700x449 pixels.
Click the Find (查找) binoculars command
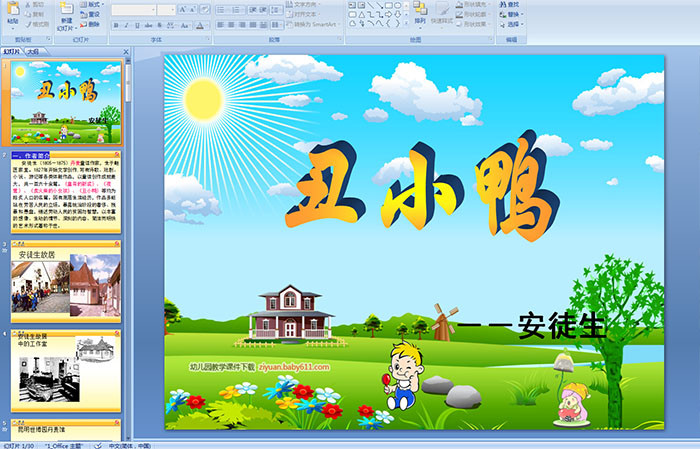coord(509,4)
